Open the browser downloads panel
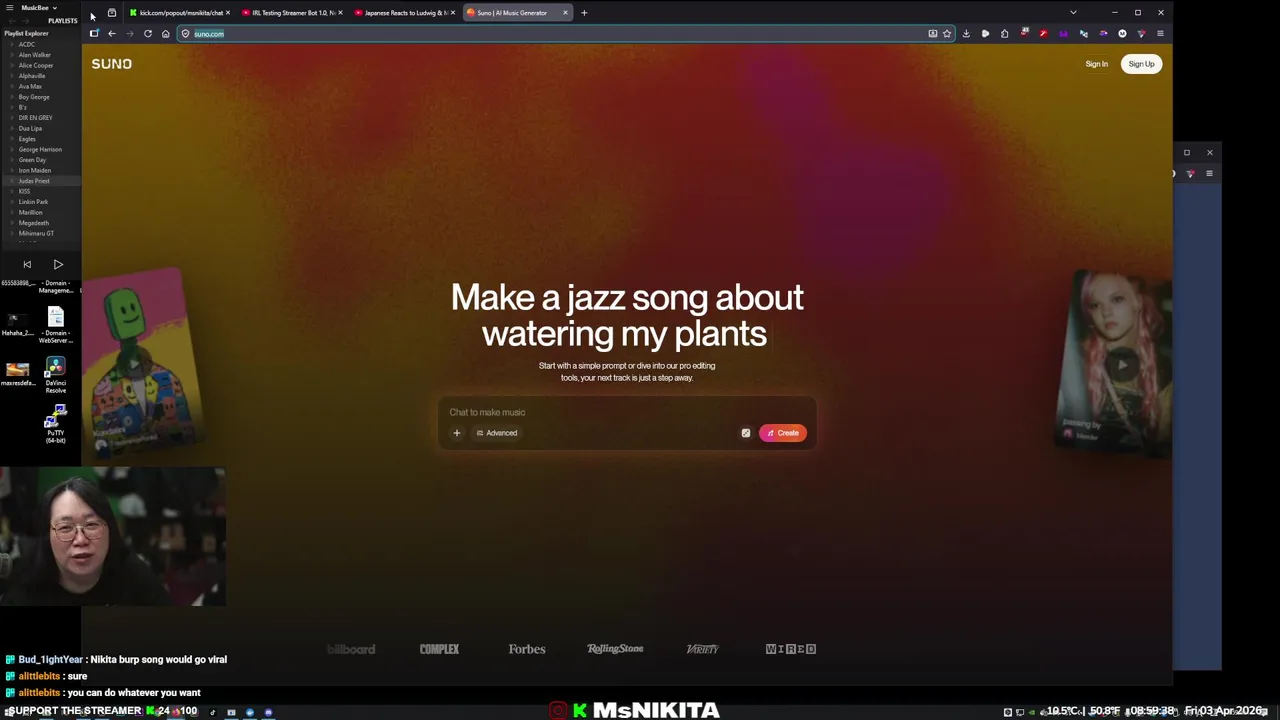The height and width of the screenshot is (720, 1280). point(966,34)
